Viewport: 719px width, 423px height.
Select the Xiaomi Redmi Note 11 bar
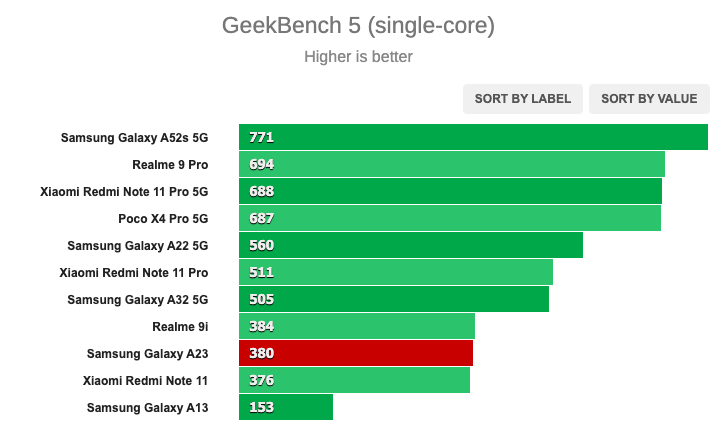pos(354,380)
